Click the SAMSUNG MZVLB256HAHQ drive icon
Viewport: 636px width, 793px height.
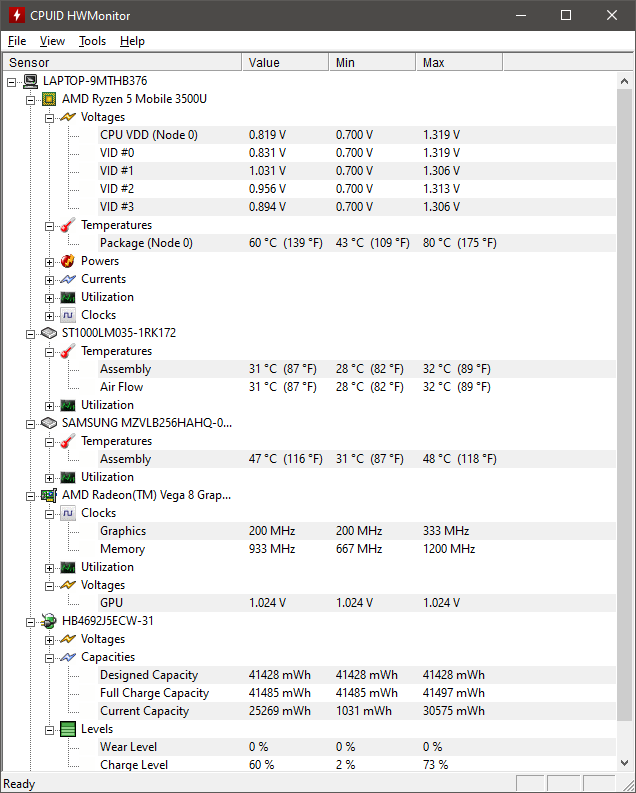(x=49, y=423)
